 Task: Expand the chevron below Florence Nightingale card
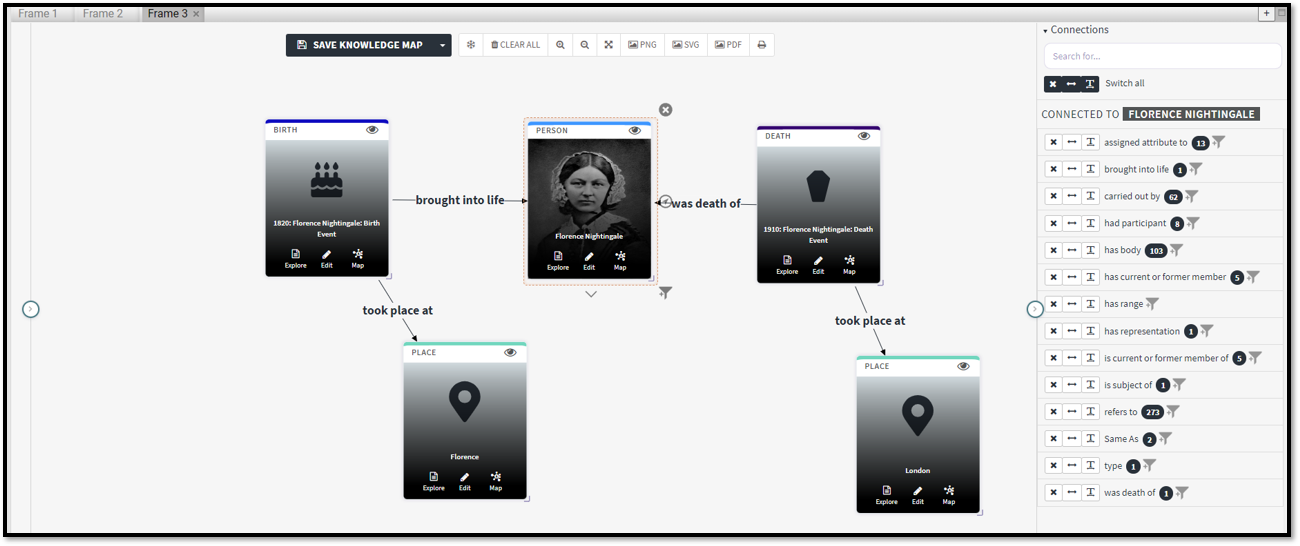591,294
